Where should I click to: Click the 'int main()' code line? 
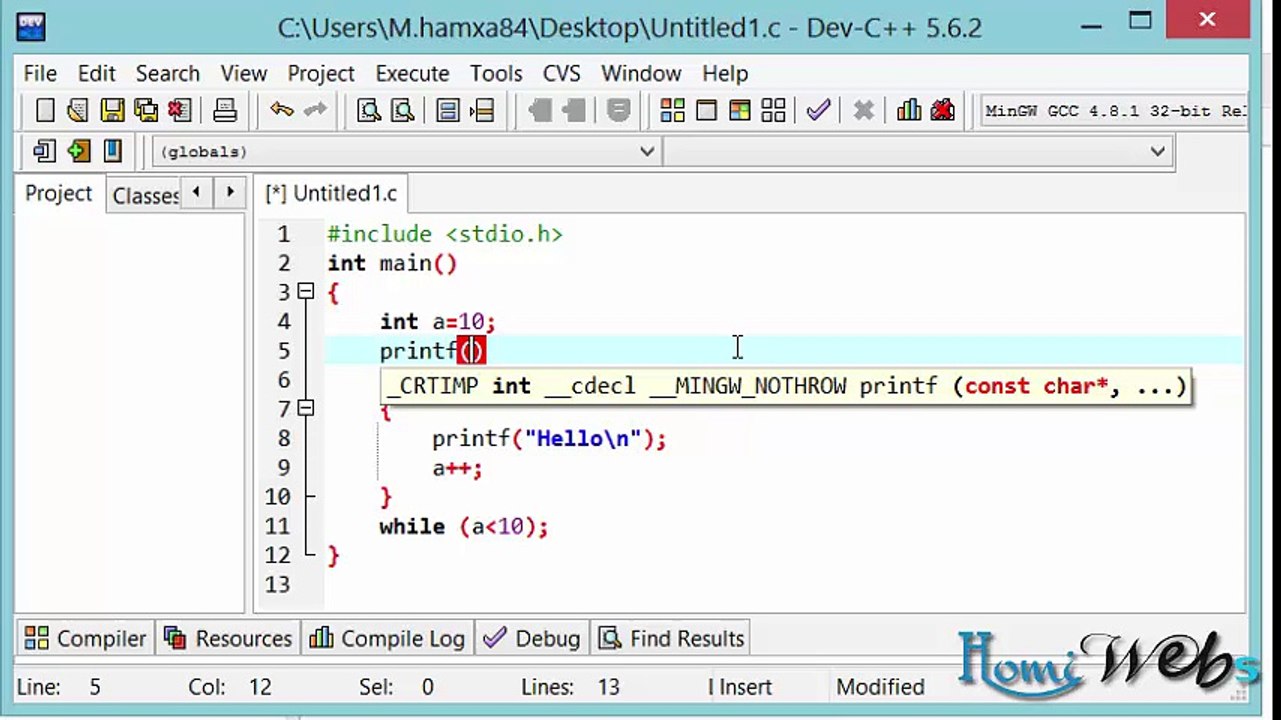point(392,263)
